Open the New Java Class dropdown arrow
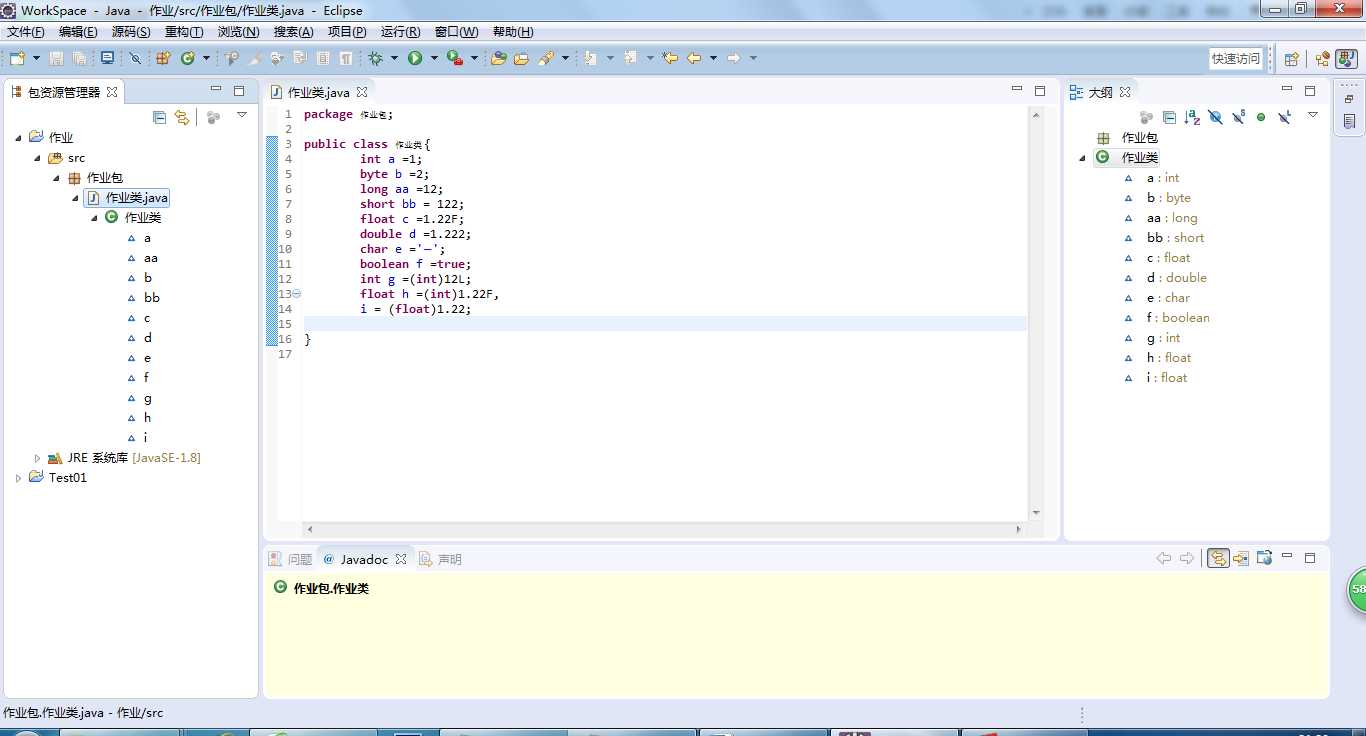The height and width of the screenshot is (736, 1366). click(206, 58)
